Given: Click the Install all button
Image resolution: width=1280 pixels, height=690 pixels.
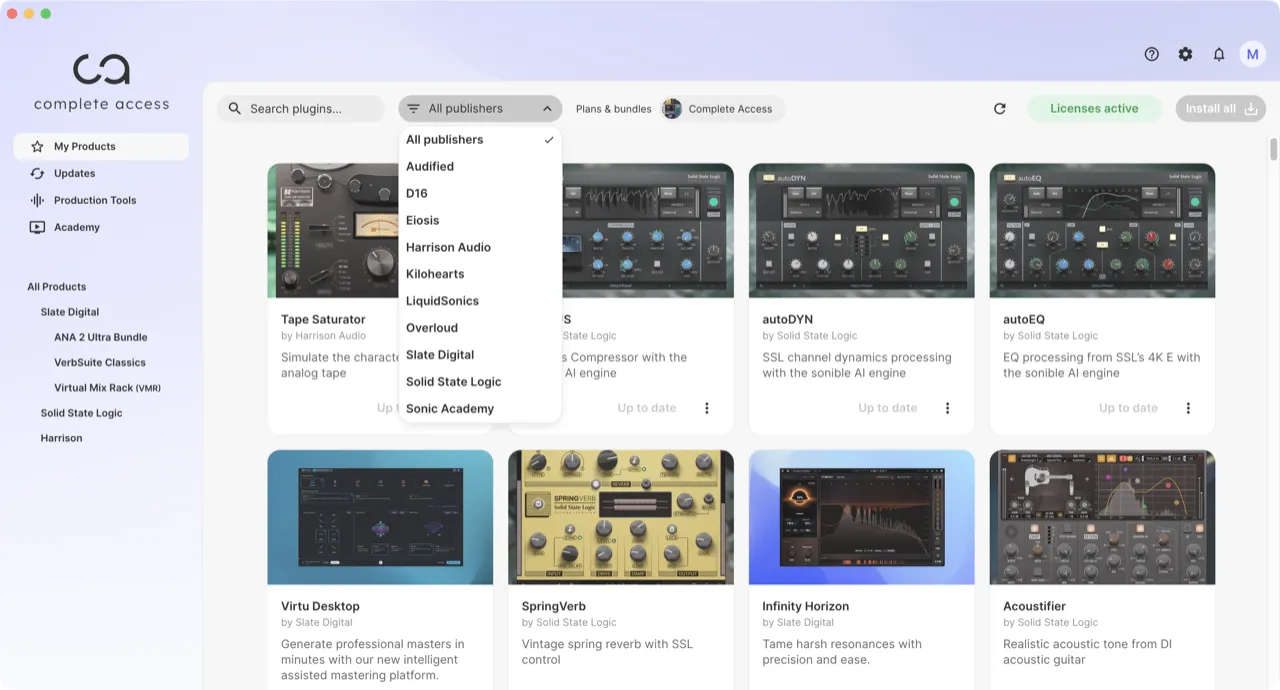Looking at the screenshot, I should point(1220,109).
